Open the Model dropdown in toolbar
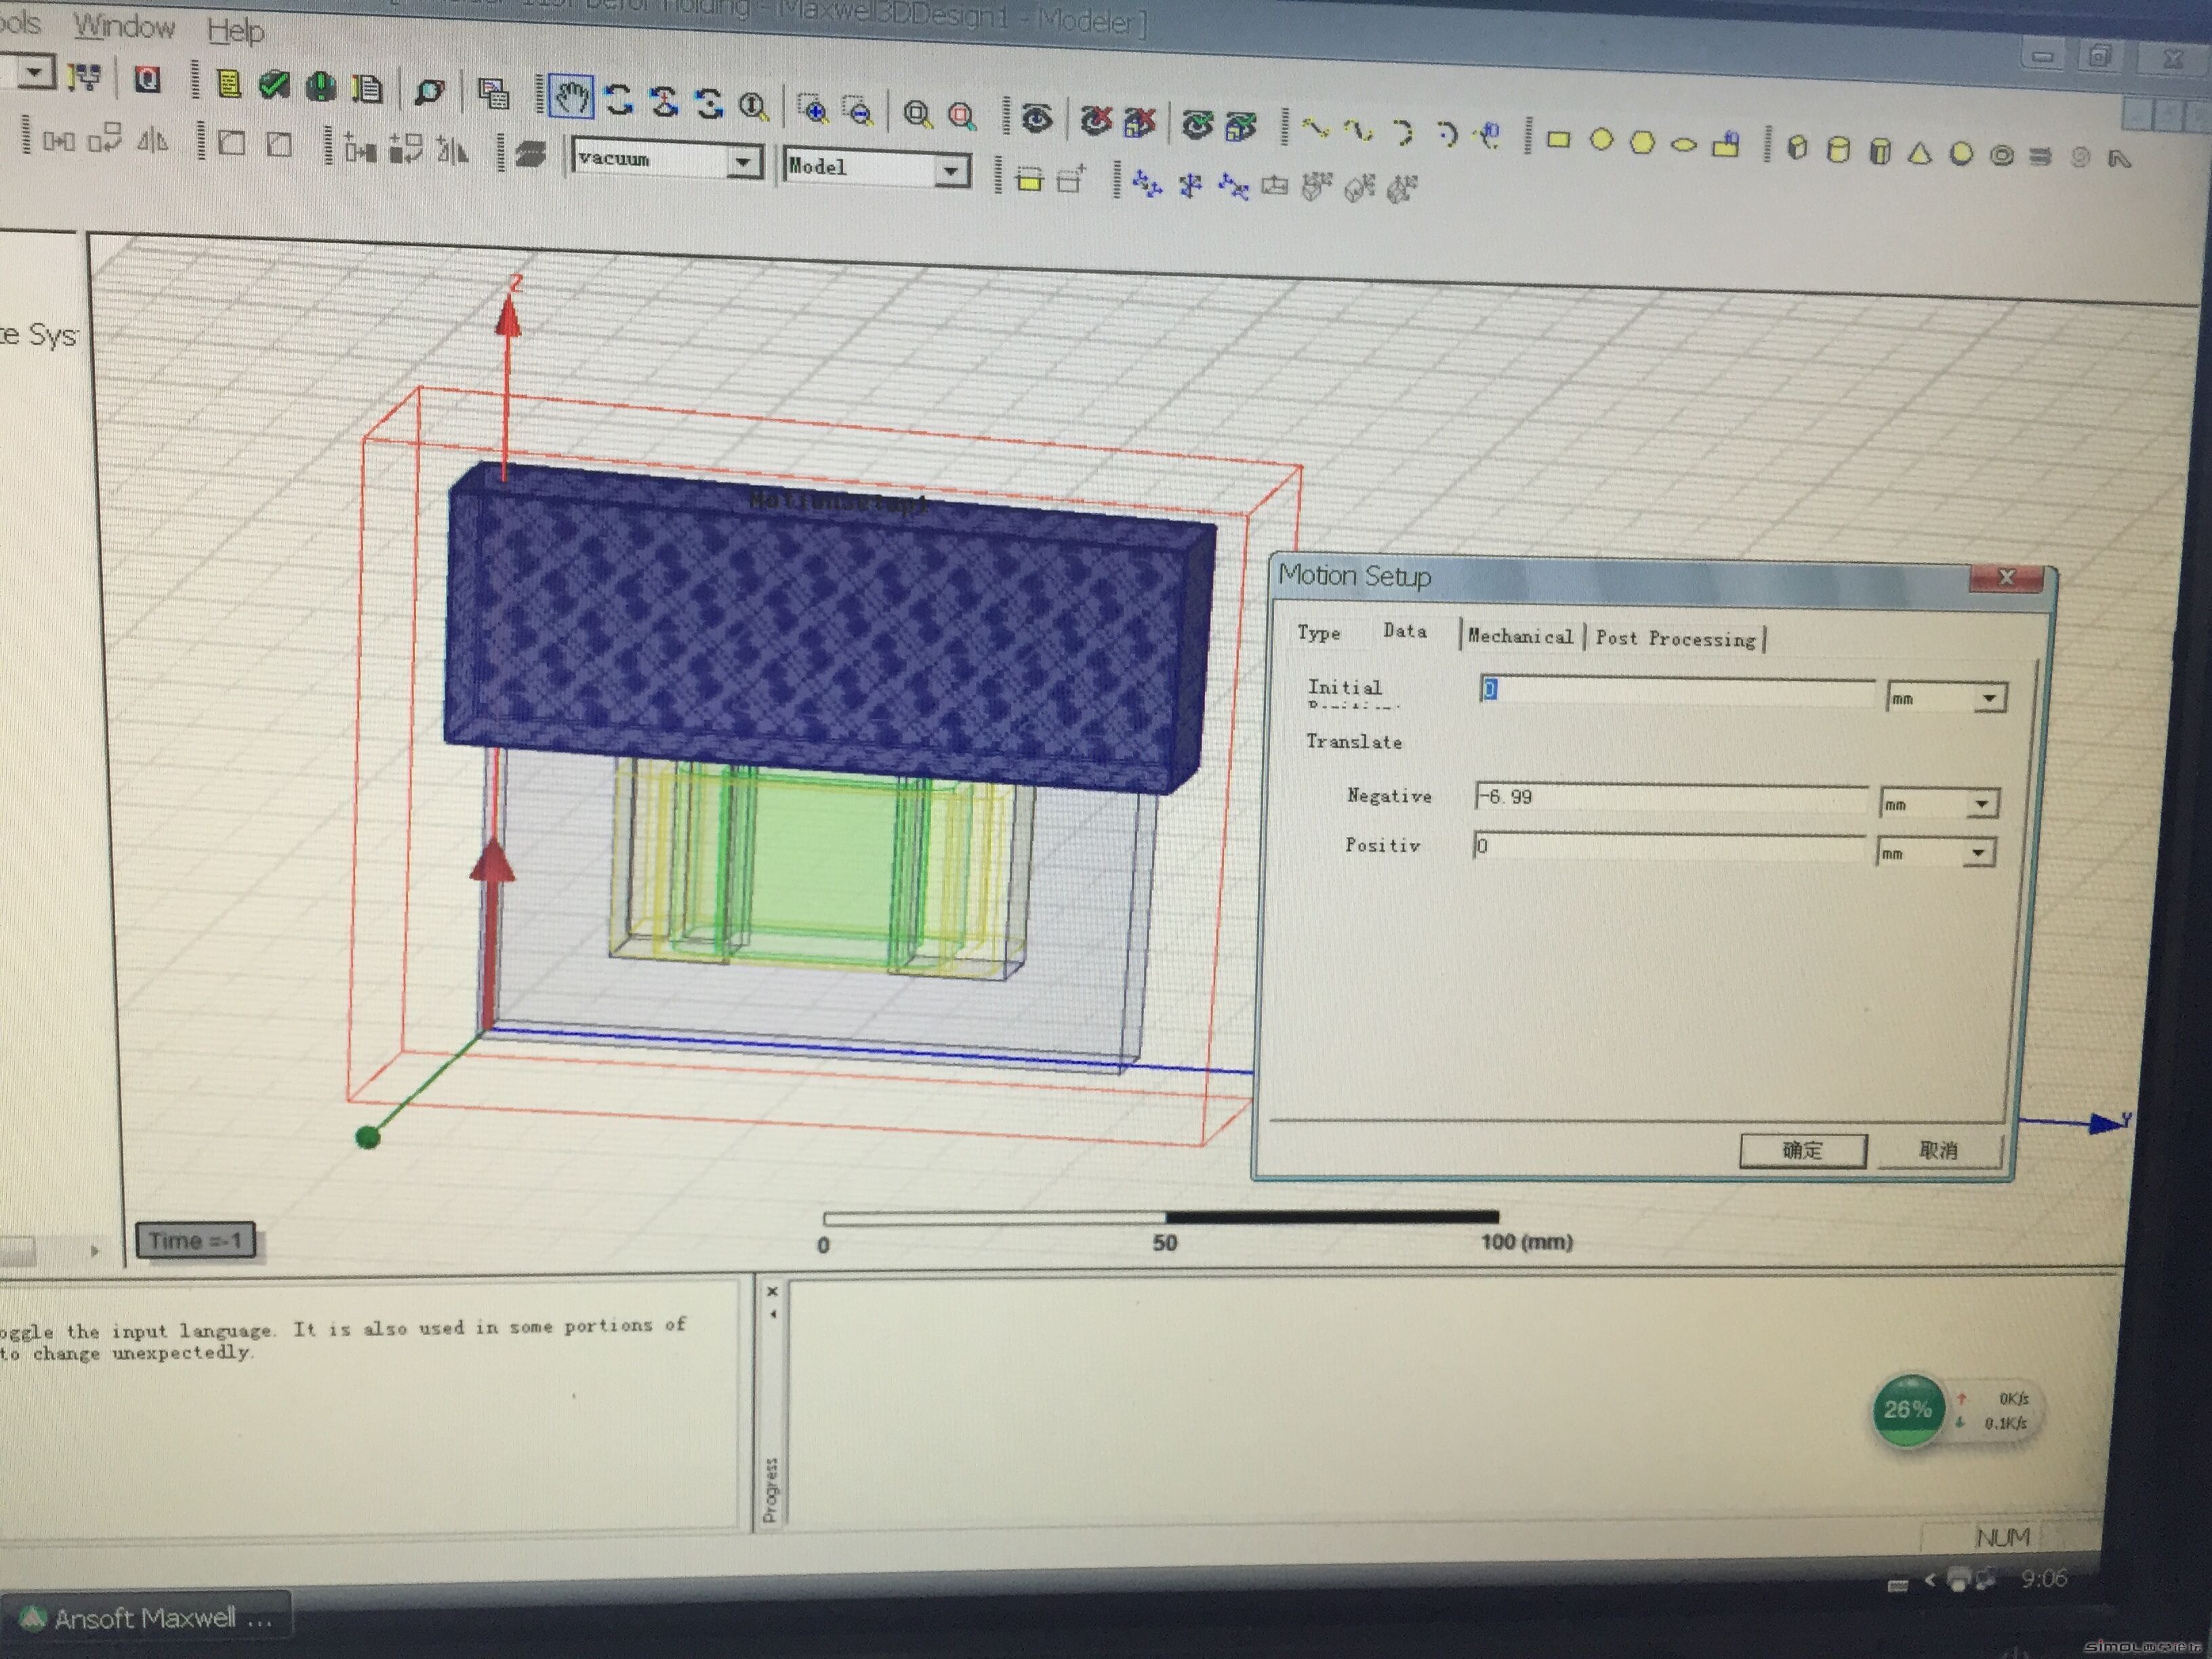Screen dimensions: 2212x1659 point(951,171)
